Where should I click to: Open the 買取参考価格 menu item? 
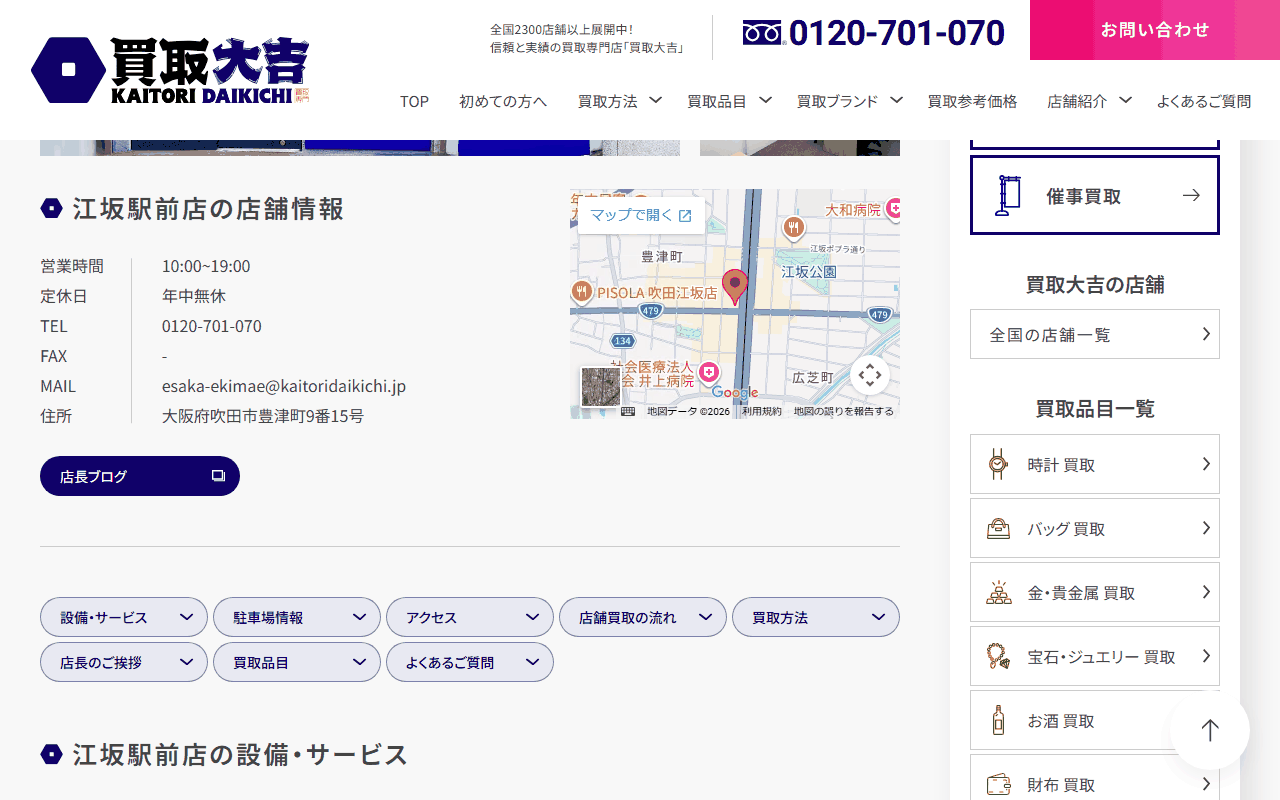pyautogui.click(x=972, y=101)
